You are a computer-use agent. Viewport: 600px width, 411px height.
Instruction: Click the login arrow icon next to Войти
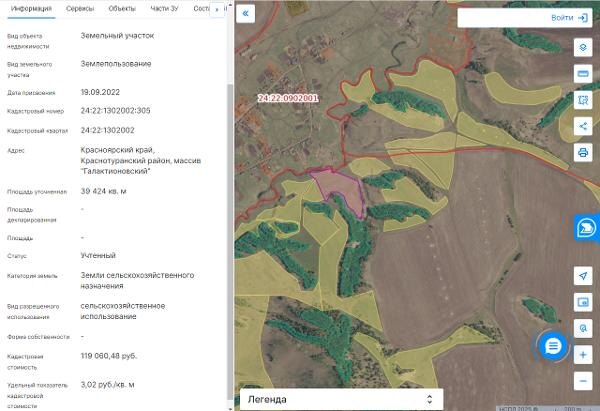click(x=583, y=18)
